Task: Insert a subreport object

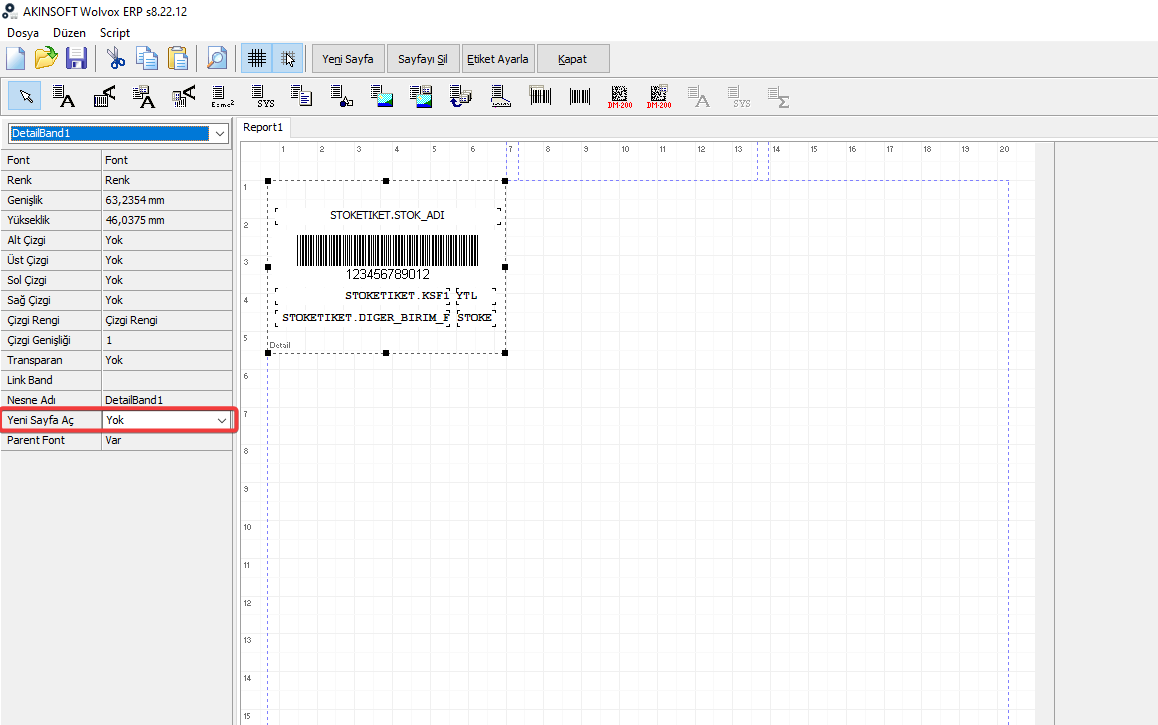Action: coord(461,96)
